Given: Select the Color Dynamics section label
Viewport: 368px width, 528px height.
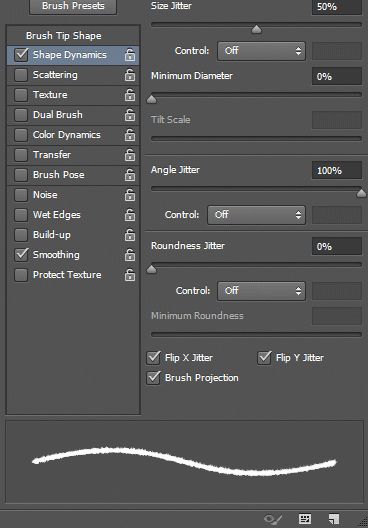Looking at the screenshot, I should click(x=67, y=135).
